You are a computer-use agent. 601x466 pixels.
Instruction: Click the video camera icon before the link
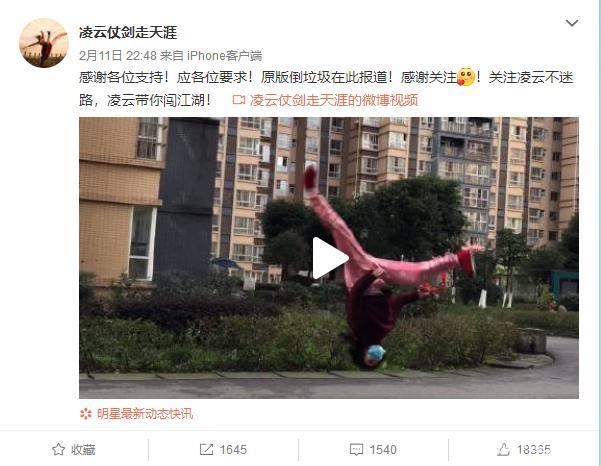click(239, 100)
